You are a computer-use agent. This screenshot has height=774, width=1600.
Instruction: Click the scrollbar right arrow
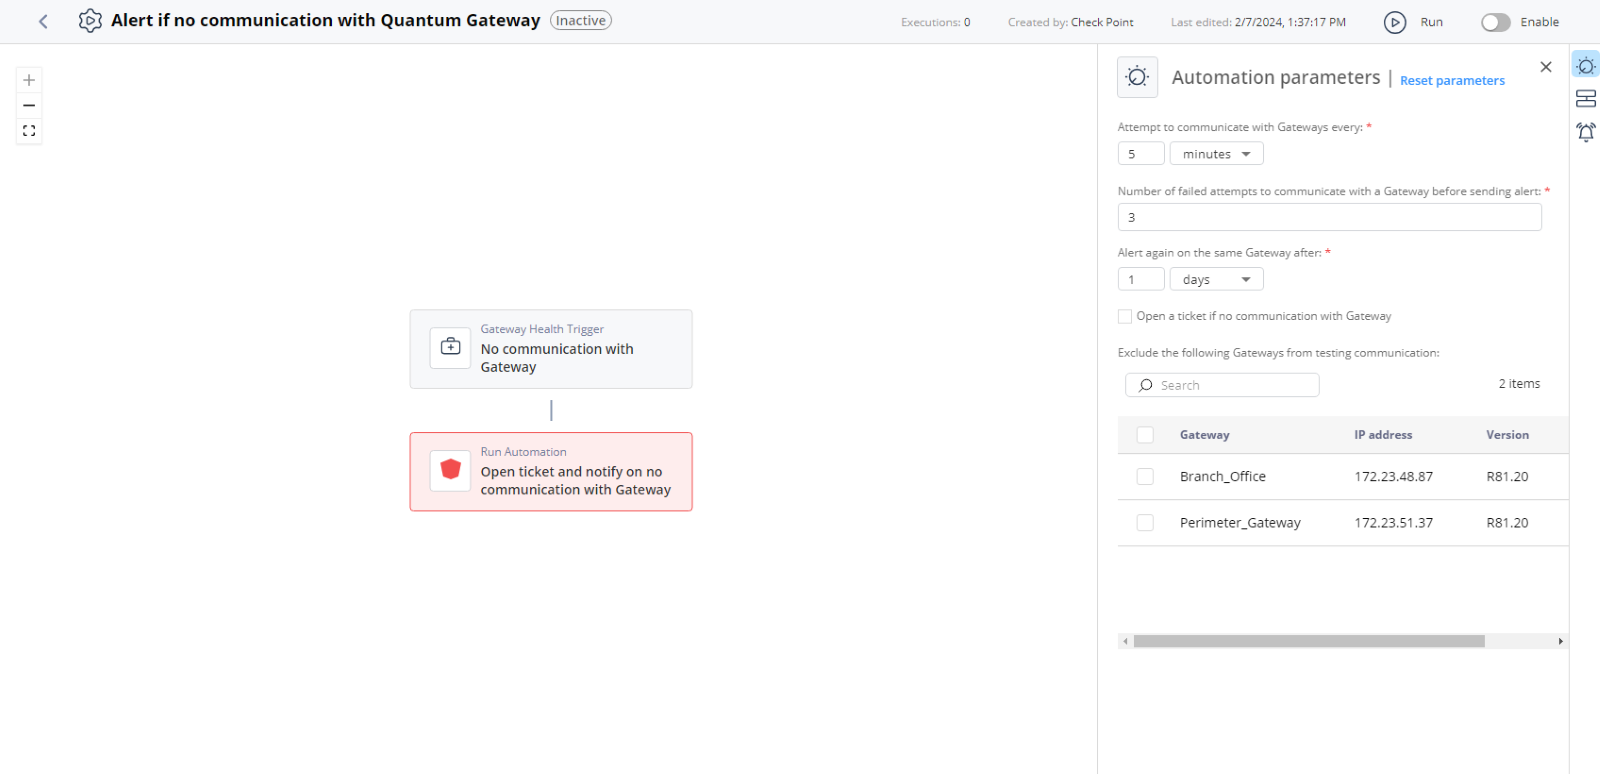tap(1560, 641)
